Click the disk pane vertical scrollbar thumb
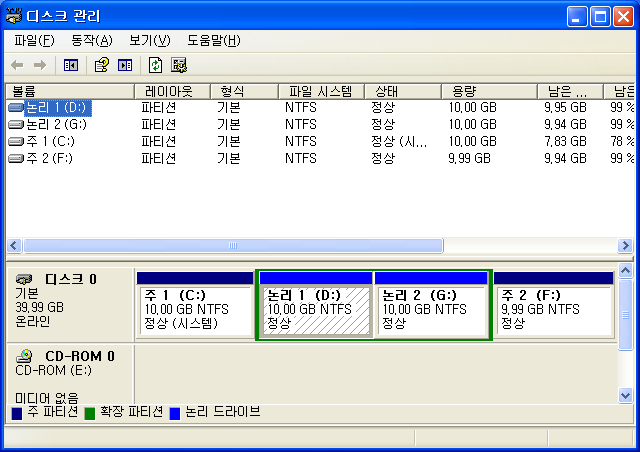This screenshot has width=640, height=452. point(625,315)
